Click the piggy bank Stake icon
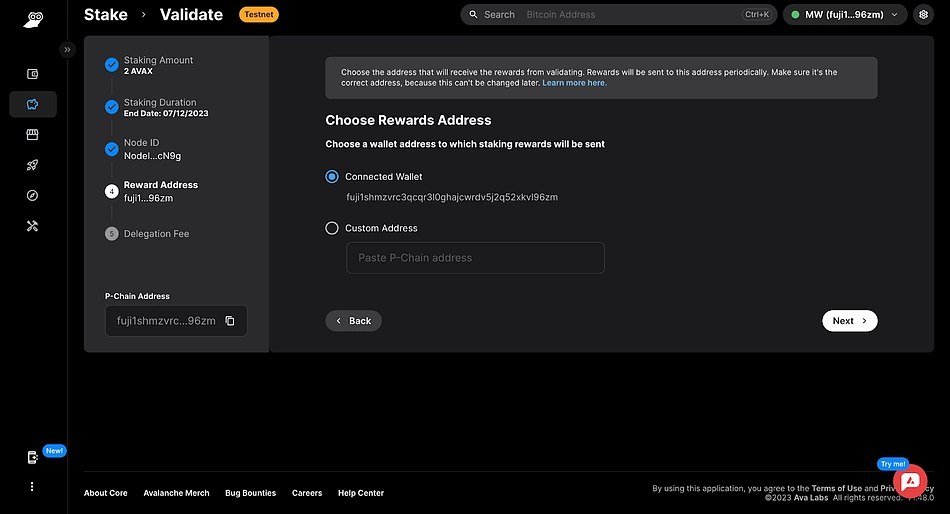The image size is (950, 514). point(32,104)
